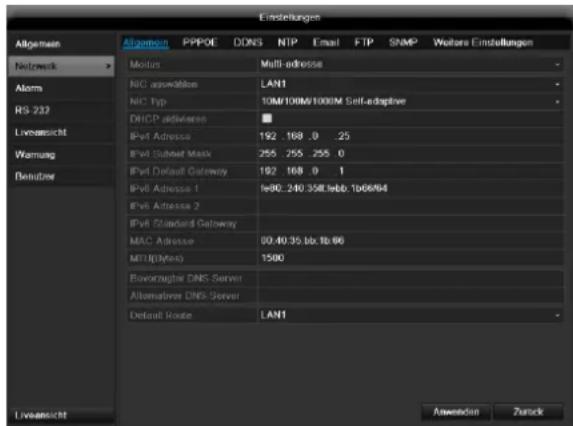Click the IPv4 Adresse field 192.168.0.25

tap(410, 136)
